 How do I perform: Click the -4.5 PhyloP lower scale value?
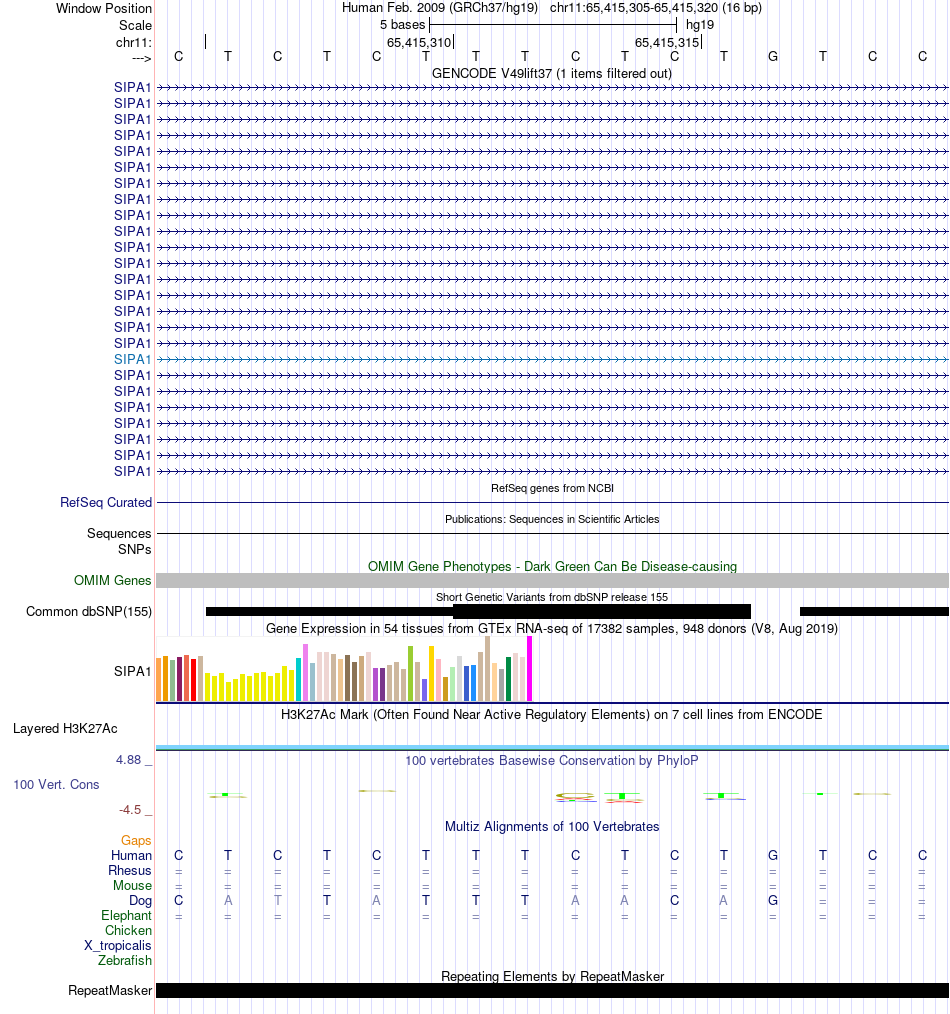coord(129,810)
